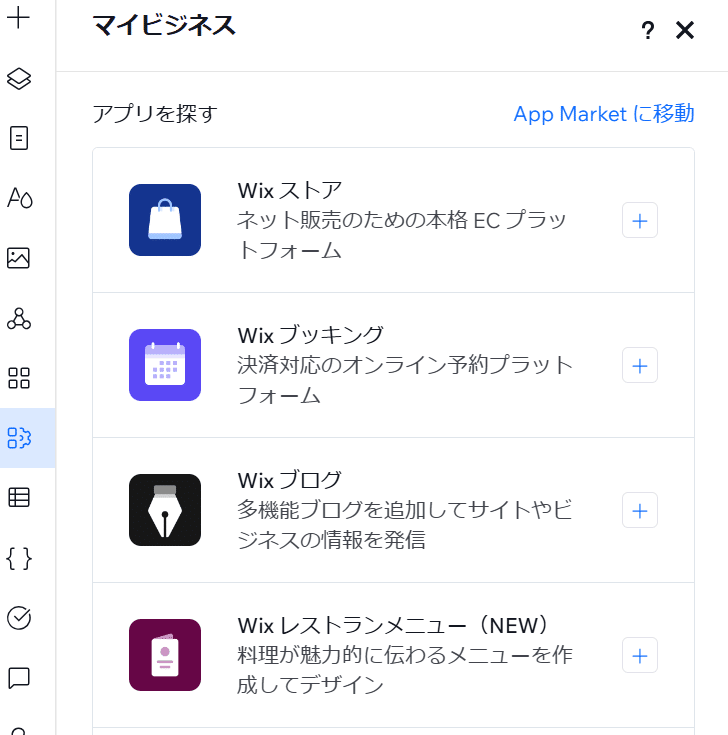Open the curly braces code icon
Screen dimensions: 728x735
[x=19, y=558]
